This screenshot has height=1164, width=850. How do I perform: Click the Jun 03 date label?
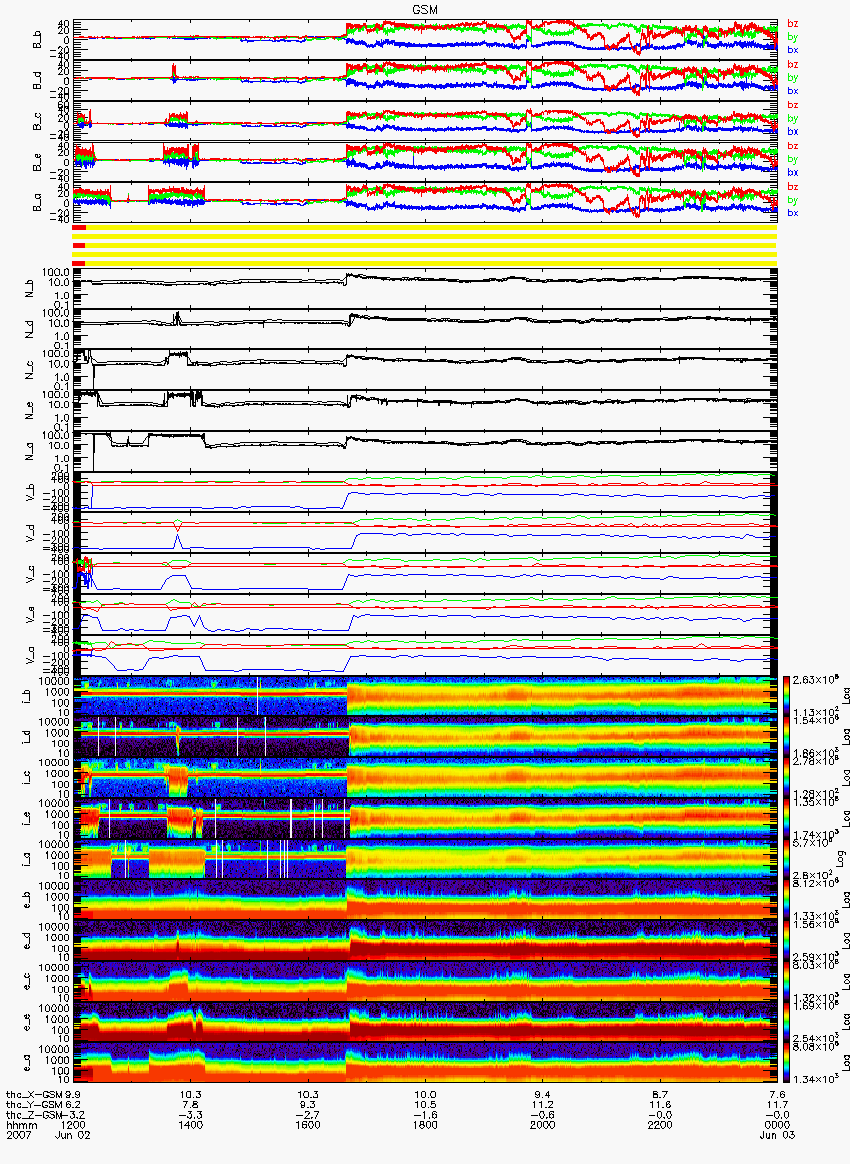tap(777, 1135)
